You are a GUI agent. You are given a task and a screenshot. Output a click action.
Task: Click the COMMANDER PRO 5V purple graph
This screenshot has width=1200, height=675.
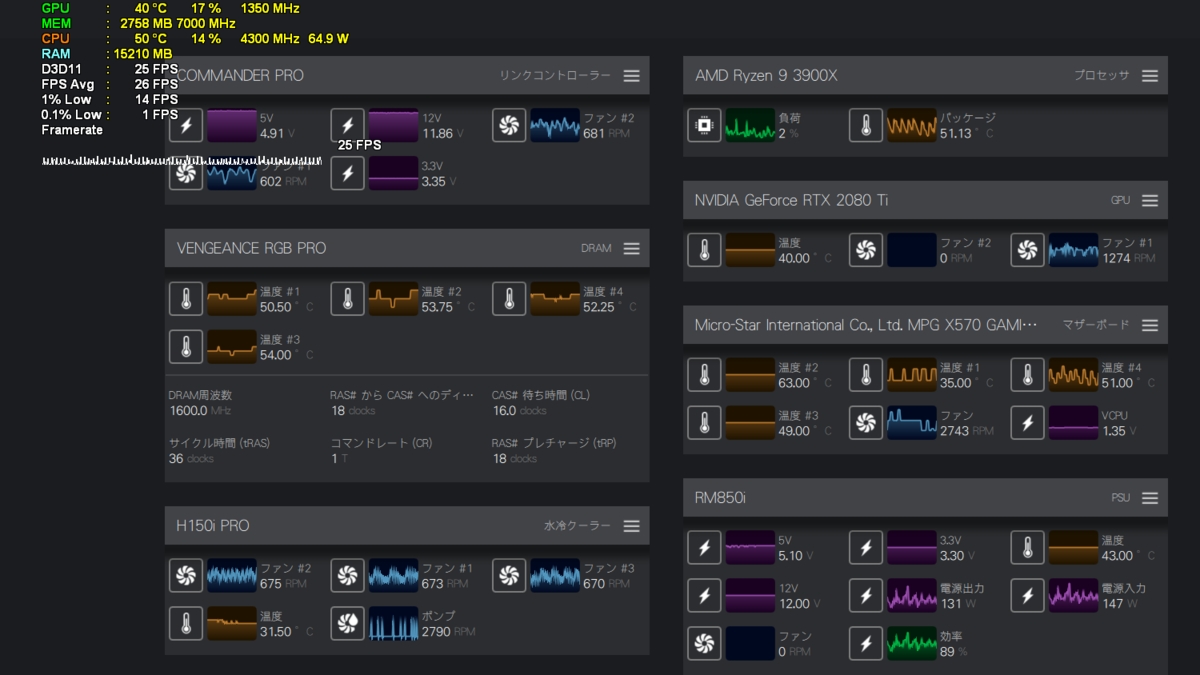click(x=232, y=126)
